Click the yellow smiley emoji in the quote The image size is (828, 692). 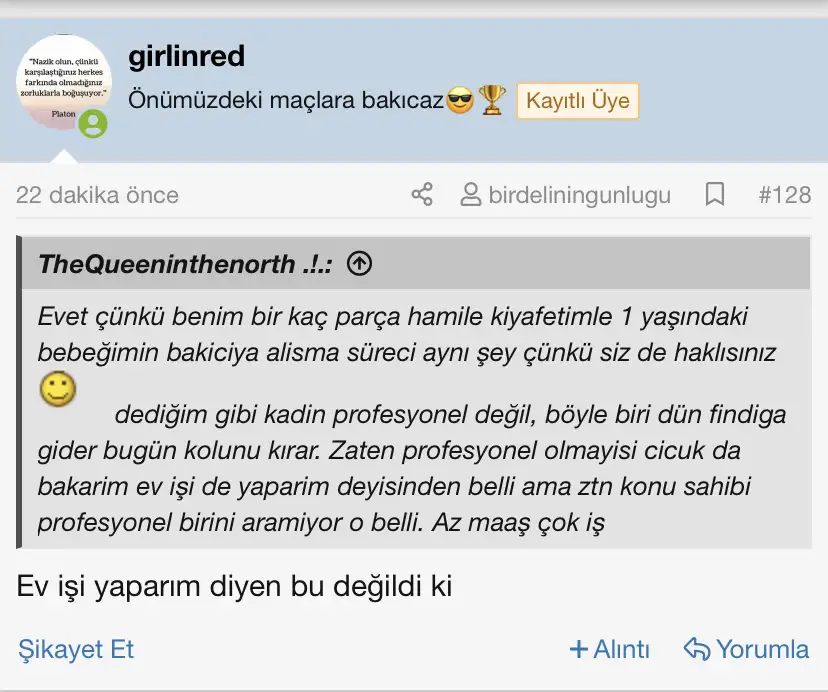(58, 388)
